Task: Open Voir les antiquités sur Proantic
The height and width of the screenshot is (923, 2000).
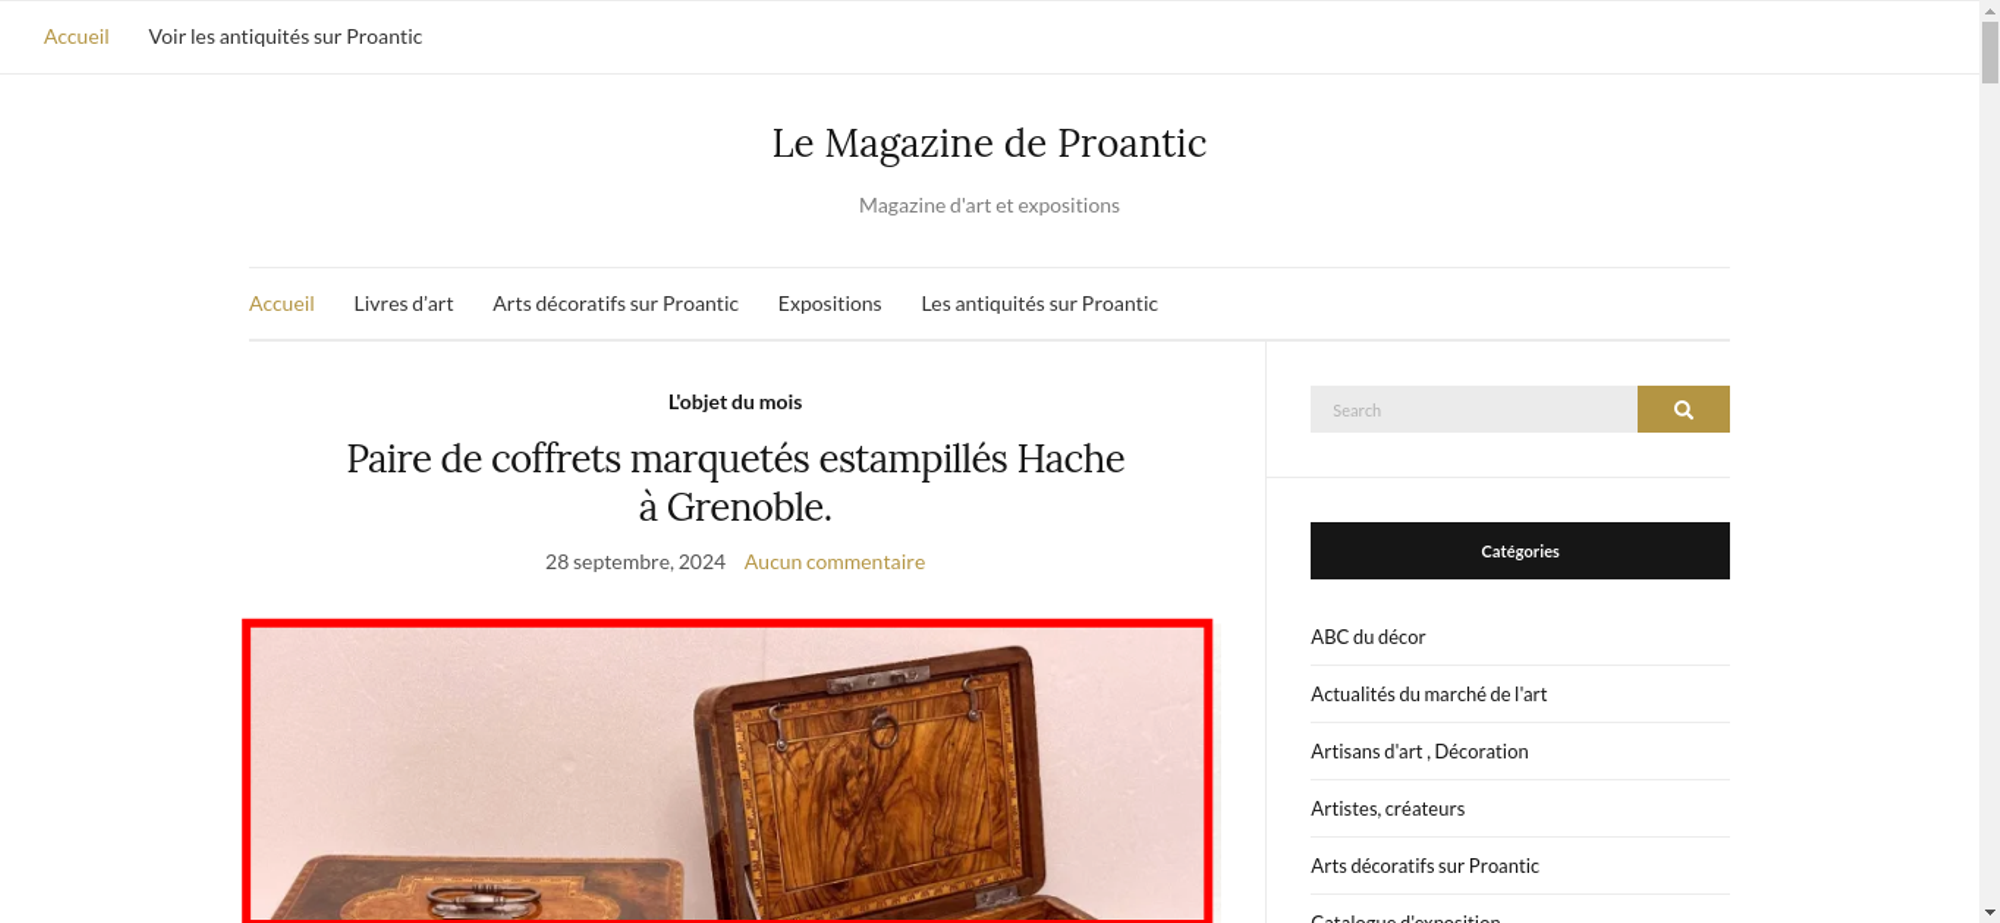Action: 285,37
